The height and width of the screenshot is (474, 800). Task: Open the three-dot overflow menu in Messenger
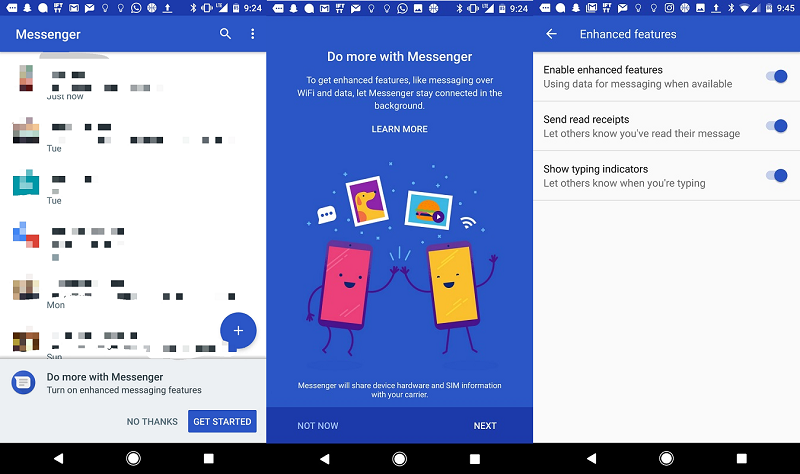253,34
